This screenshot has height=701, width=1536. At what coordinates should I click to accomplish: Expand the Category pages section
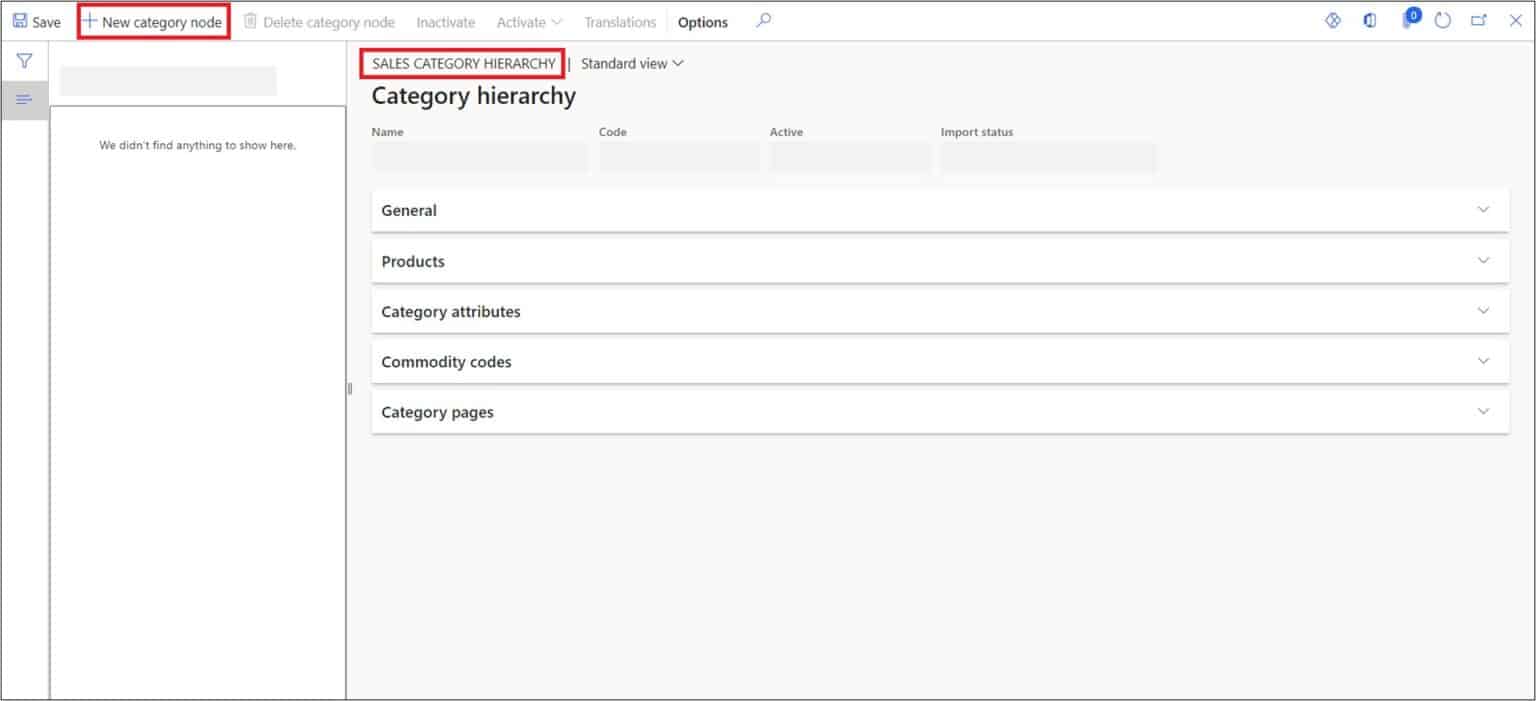point(939,412)
